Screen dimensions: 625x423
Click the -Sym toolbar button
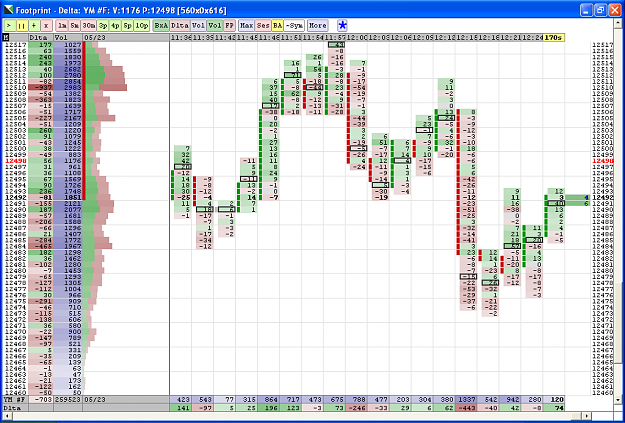[x=294, y=26]
